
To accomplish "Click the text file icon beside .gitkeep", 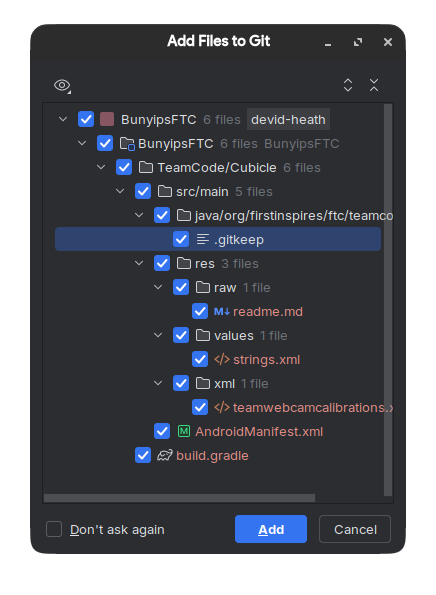I will (x=203, y=239).
